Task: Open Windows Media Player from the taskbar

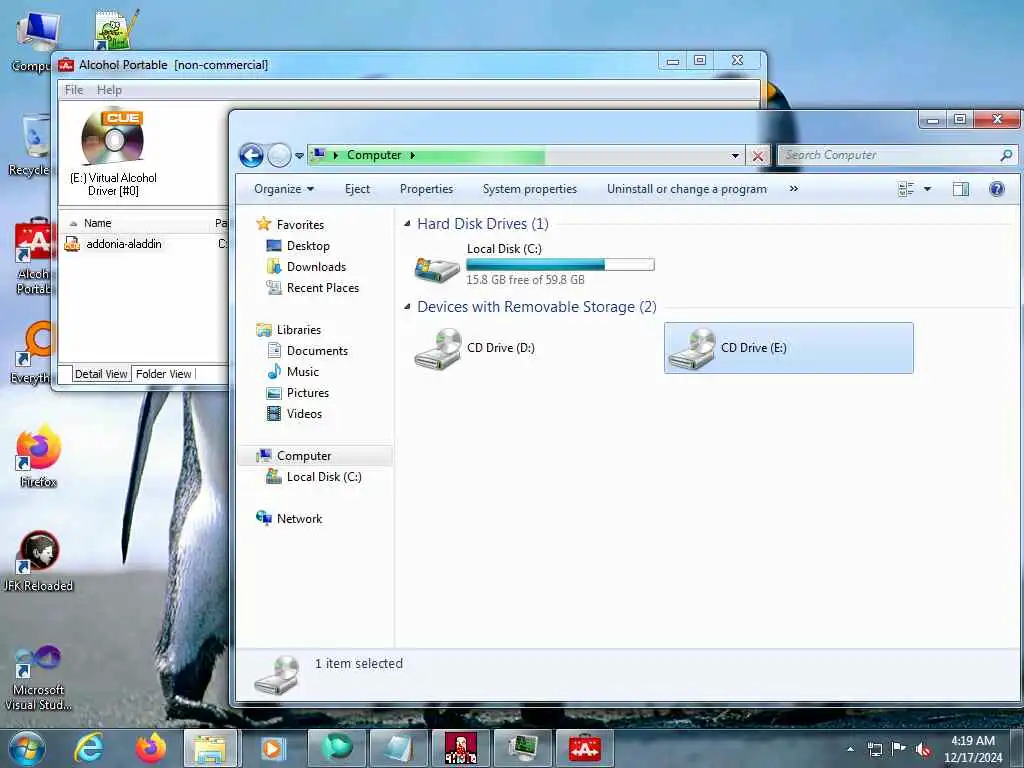Action: [272, 748]
